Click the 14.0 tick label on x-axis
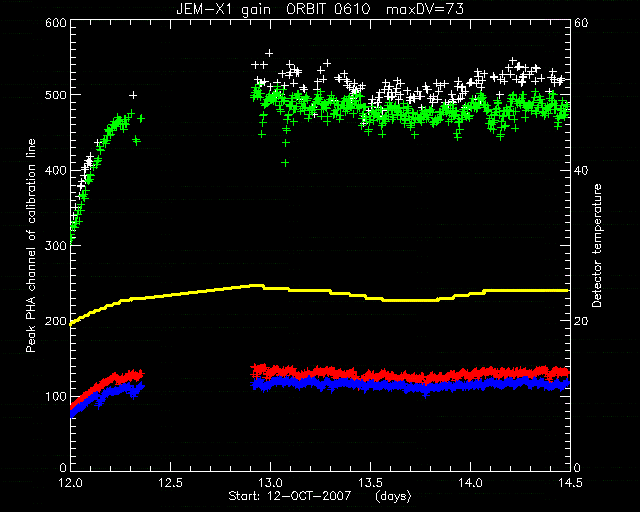 tap(470, 483)
